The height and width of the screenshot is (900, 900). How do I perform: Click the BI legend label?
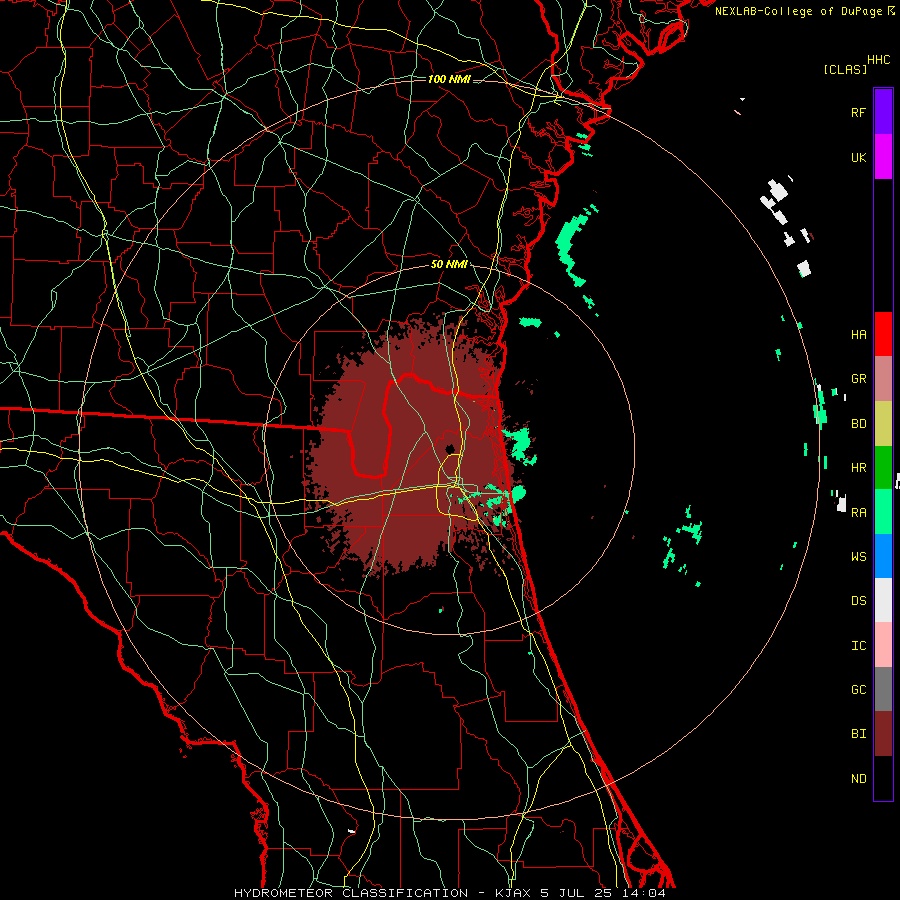(858, 734)
